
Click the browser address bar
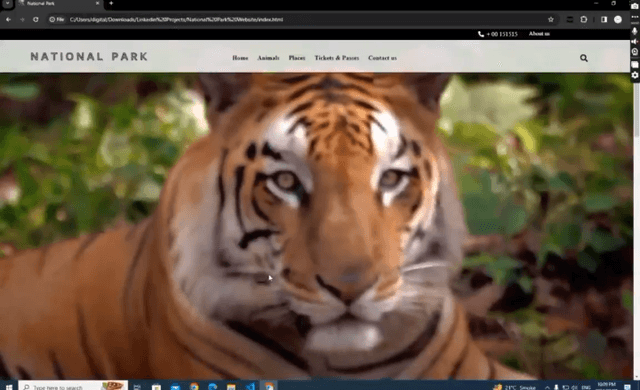302,19
